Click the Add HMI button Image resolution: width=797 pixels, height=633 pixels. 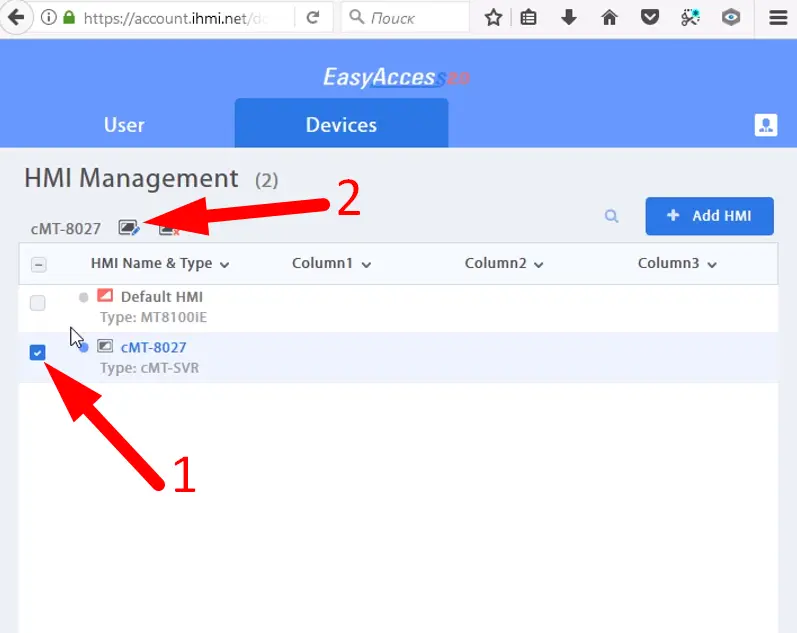pos(710,216)
